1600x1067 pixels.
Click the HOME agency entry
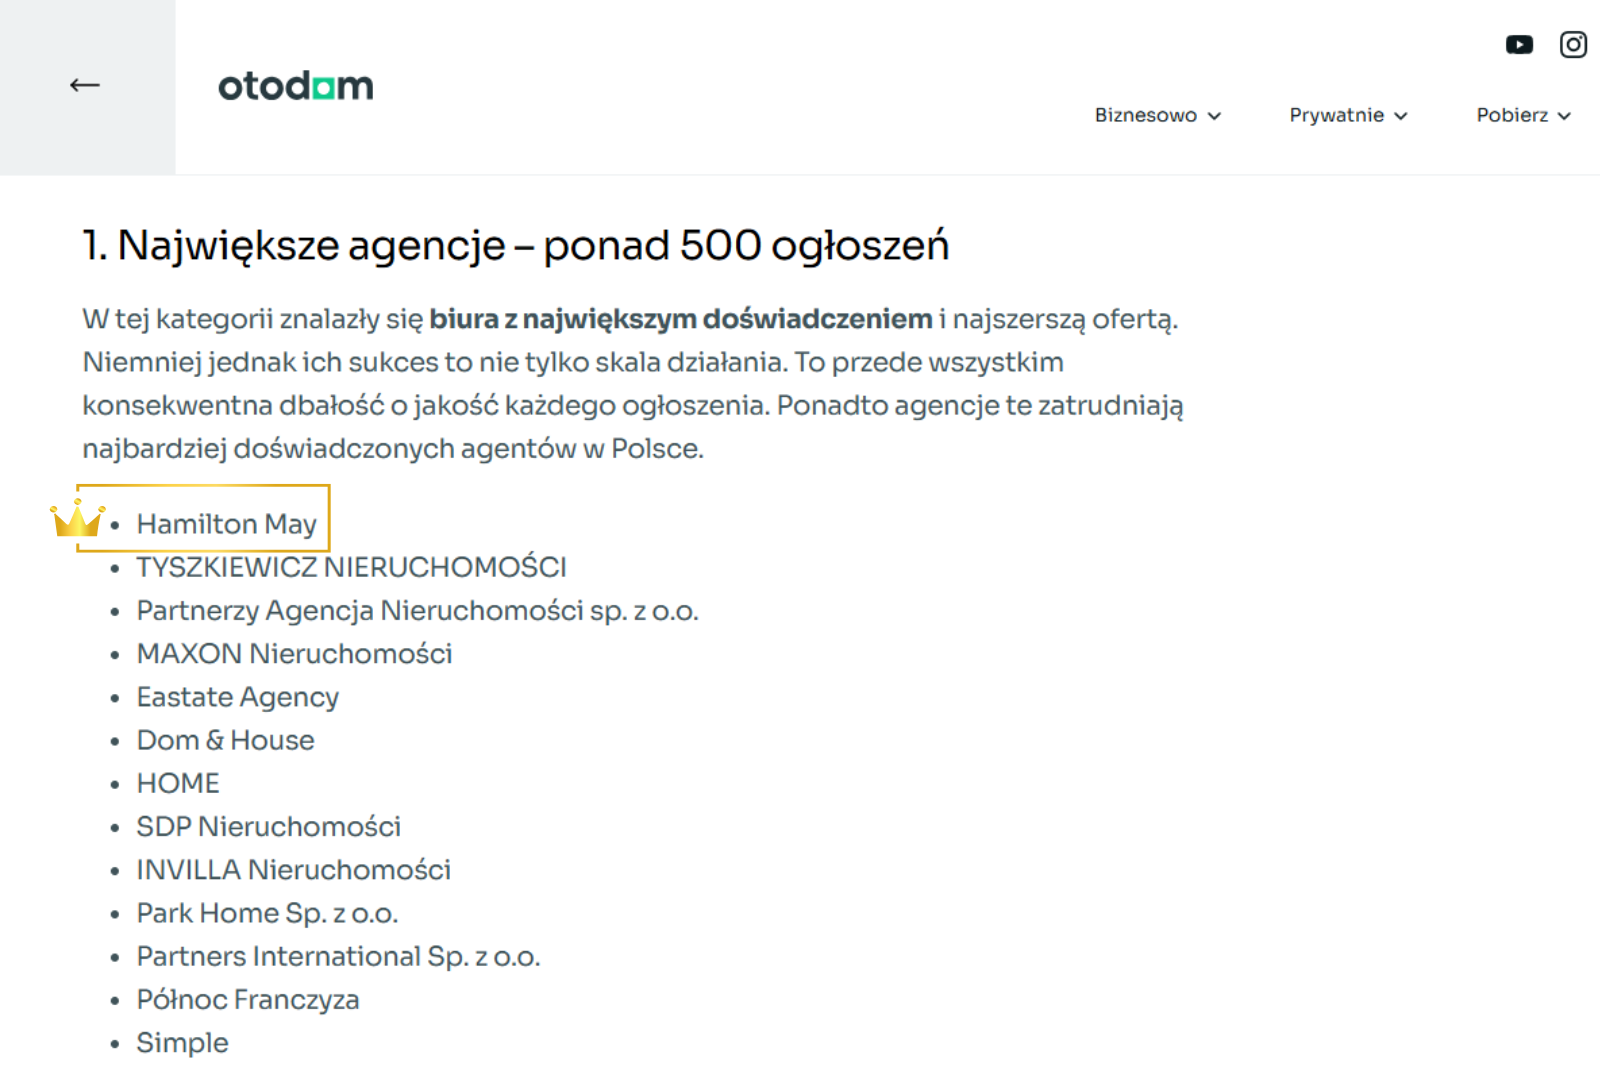178,783
